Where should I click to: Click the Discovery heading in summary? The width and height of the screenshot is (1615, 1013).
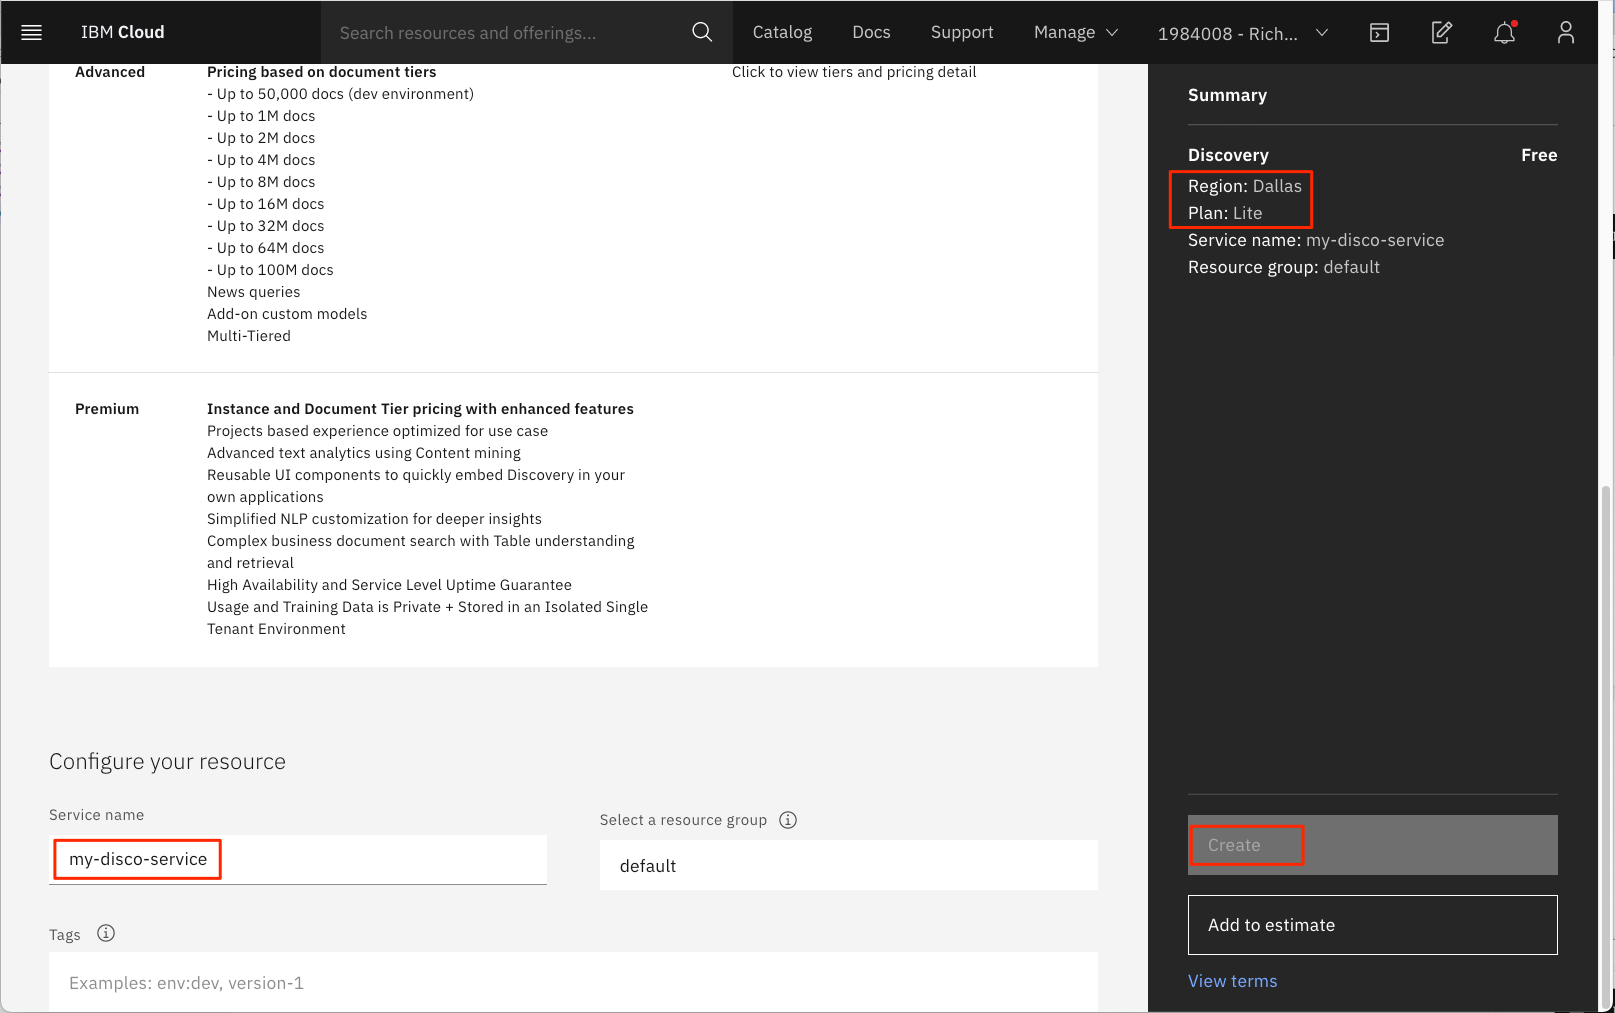(1228, 155)
